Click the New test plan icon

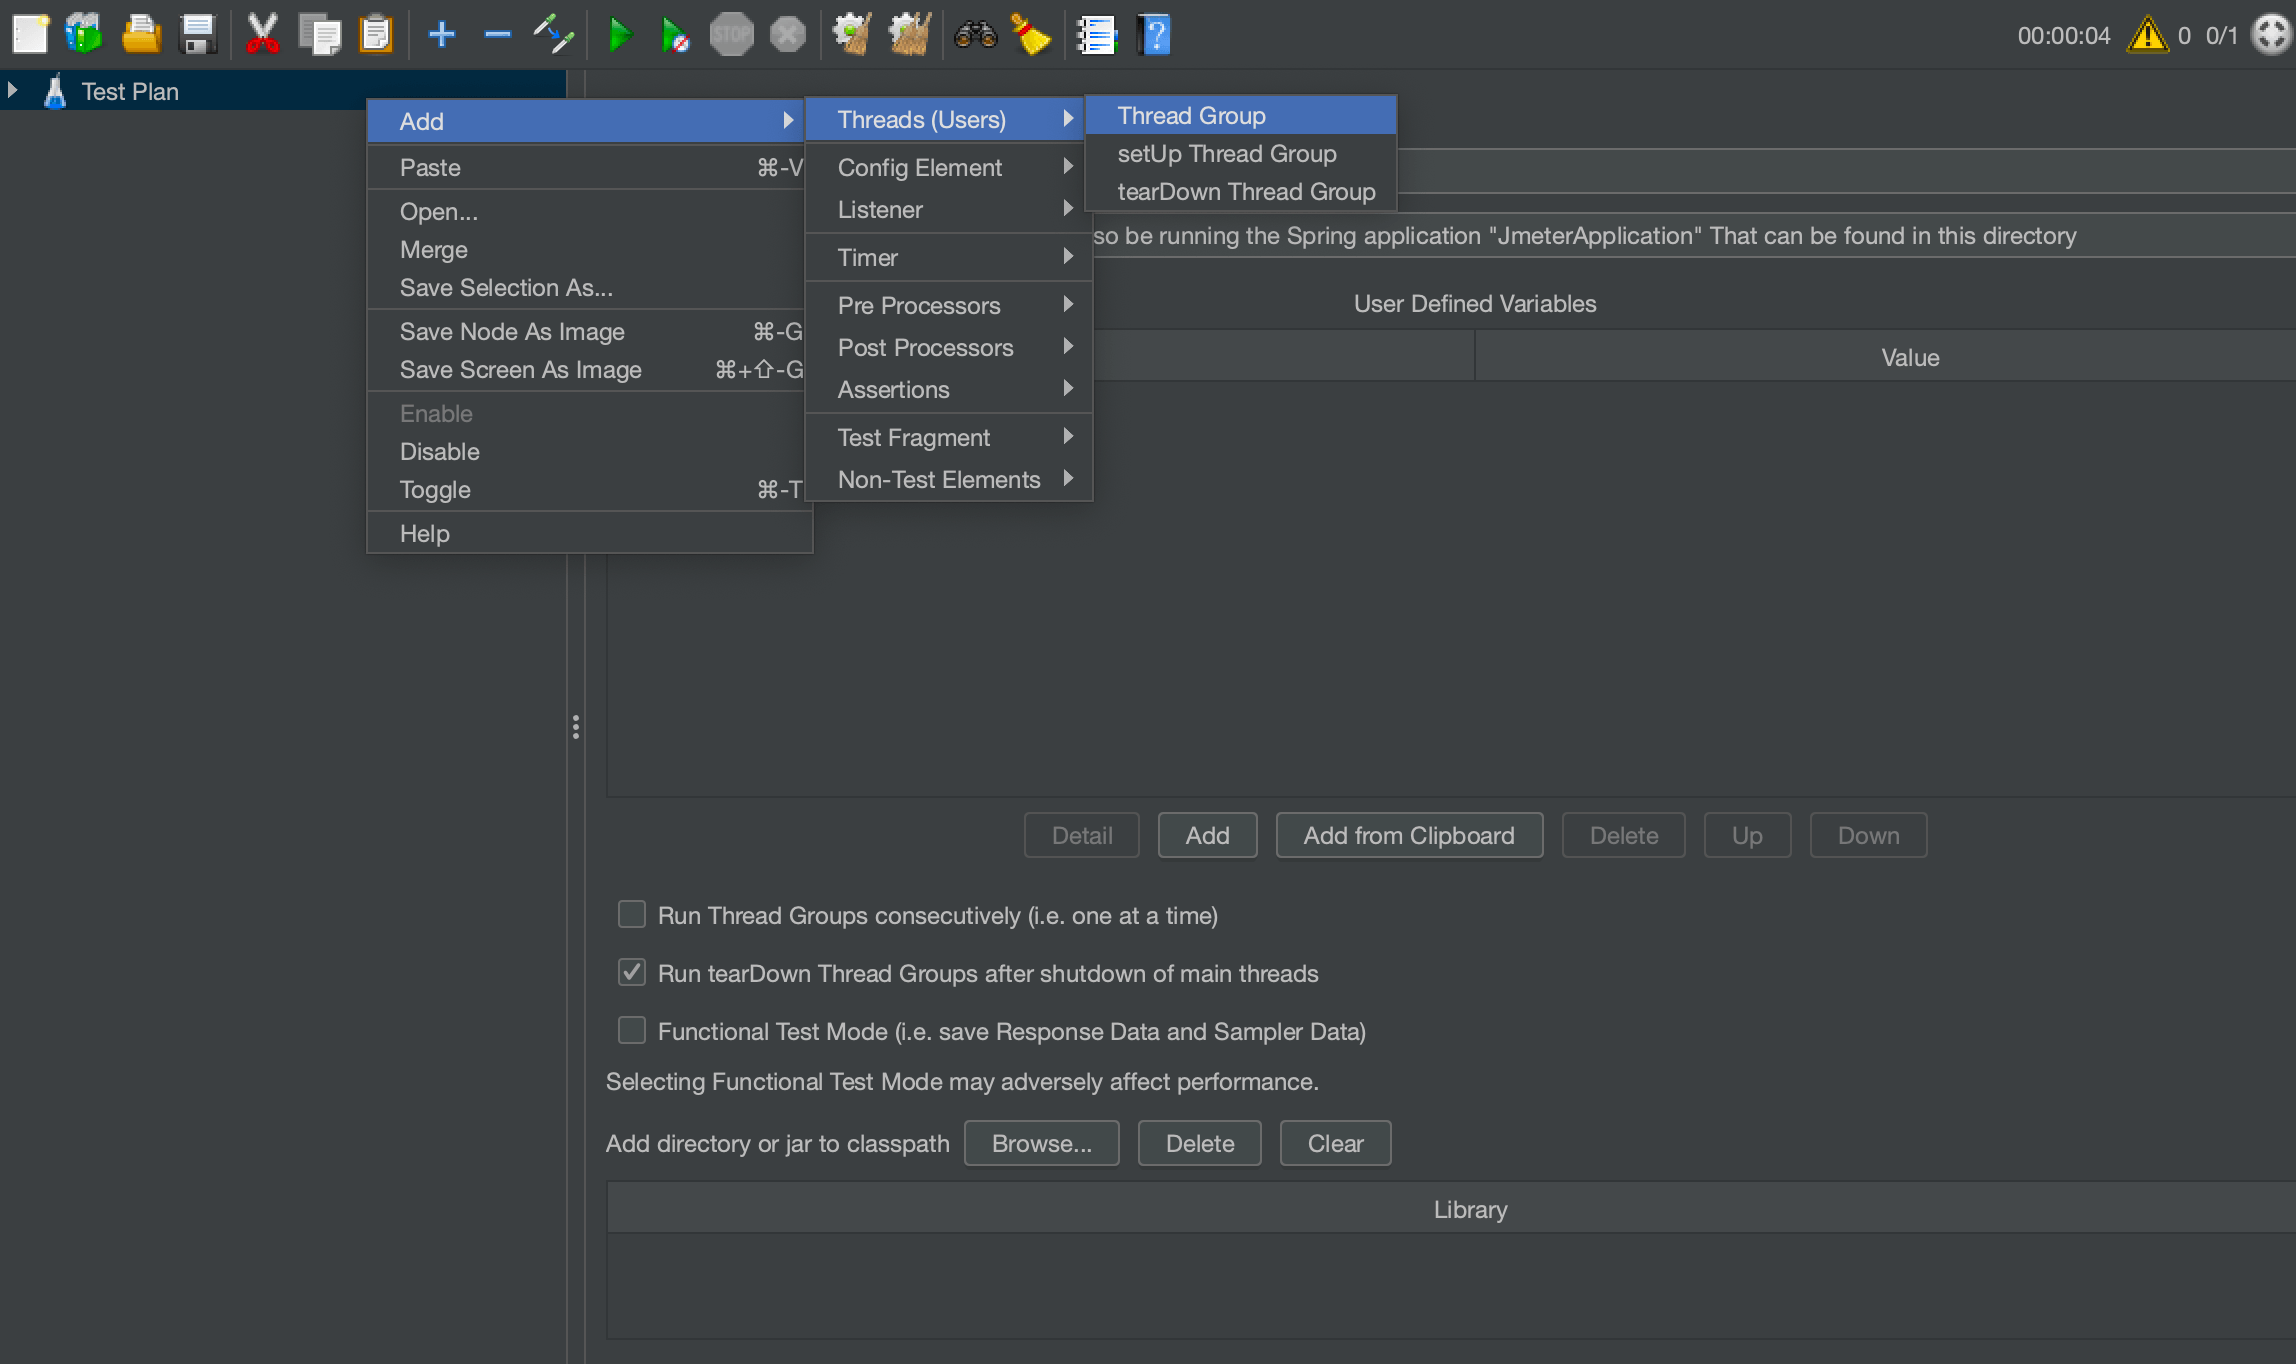coord(30,34)
